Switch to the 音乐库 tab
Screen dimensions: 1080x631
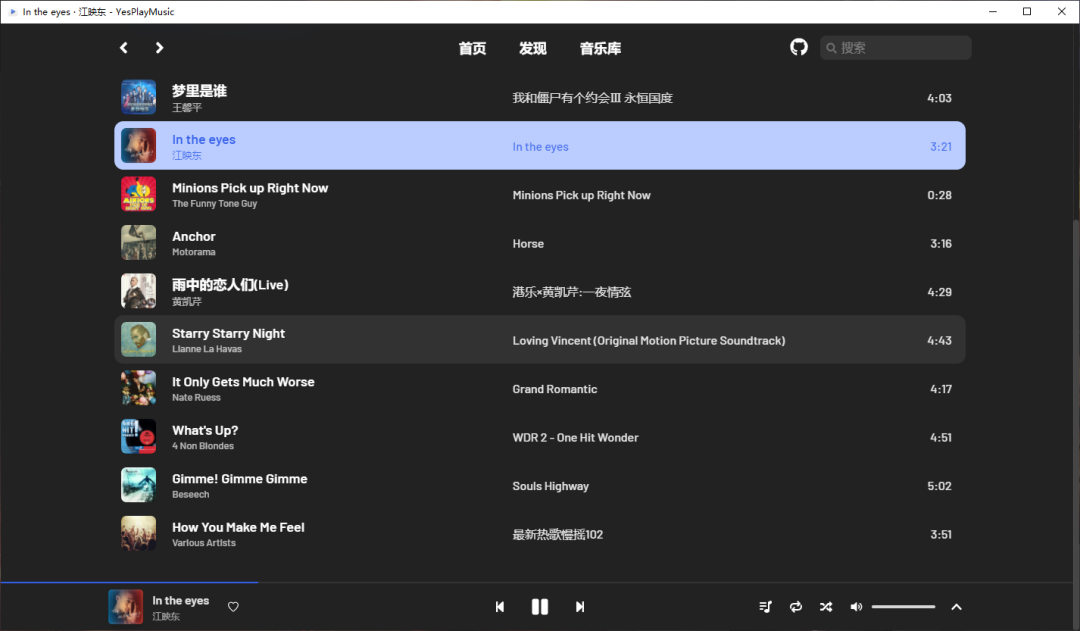coord(600,48)
